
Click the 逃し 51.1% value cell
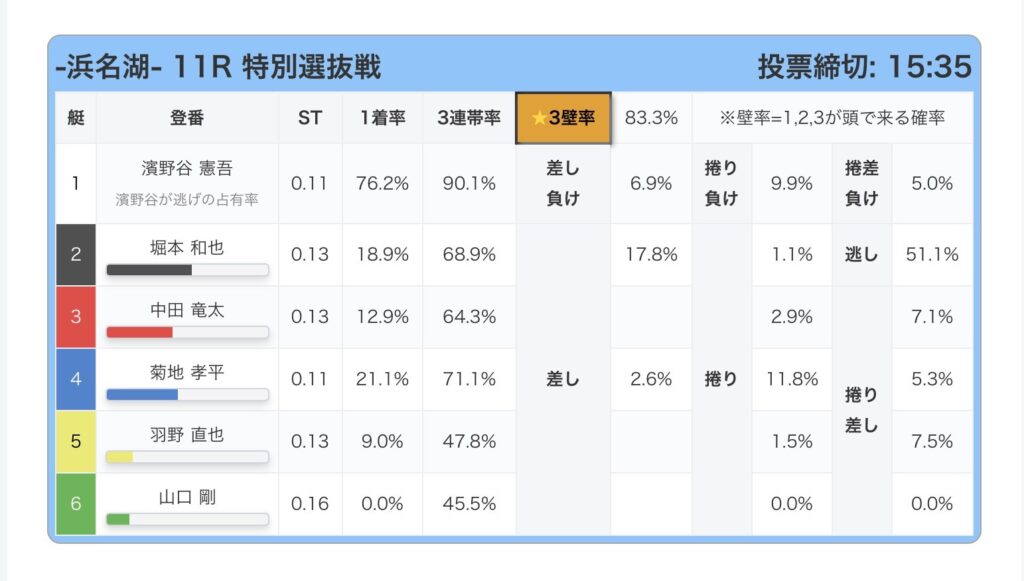coord(932,255)
